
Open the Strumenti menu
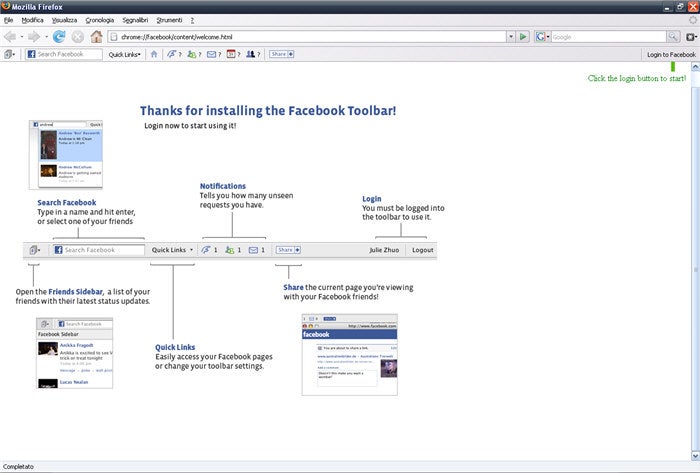tap(169, 20)
